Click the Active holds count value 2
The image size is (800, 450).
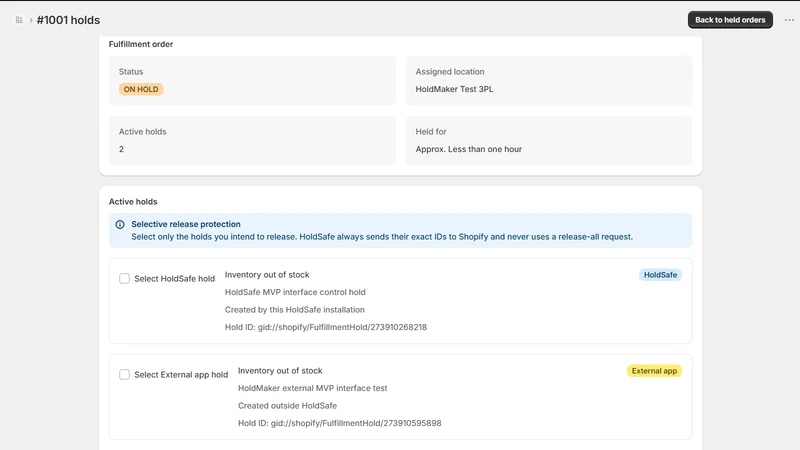click(121, 149)
